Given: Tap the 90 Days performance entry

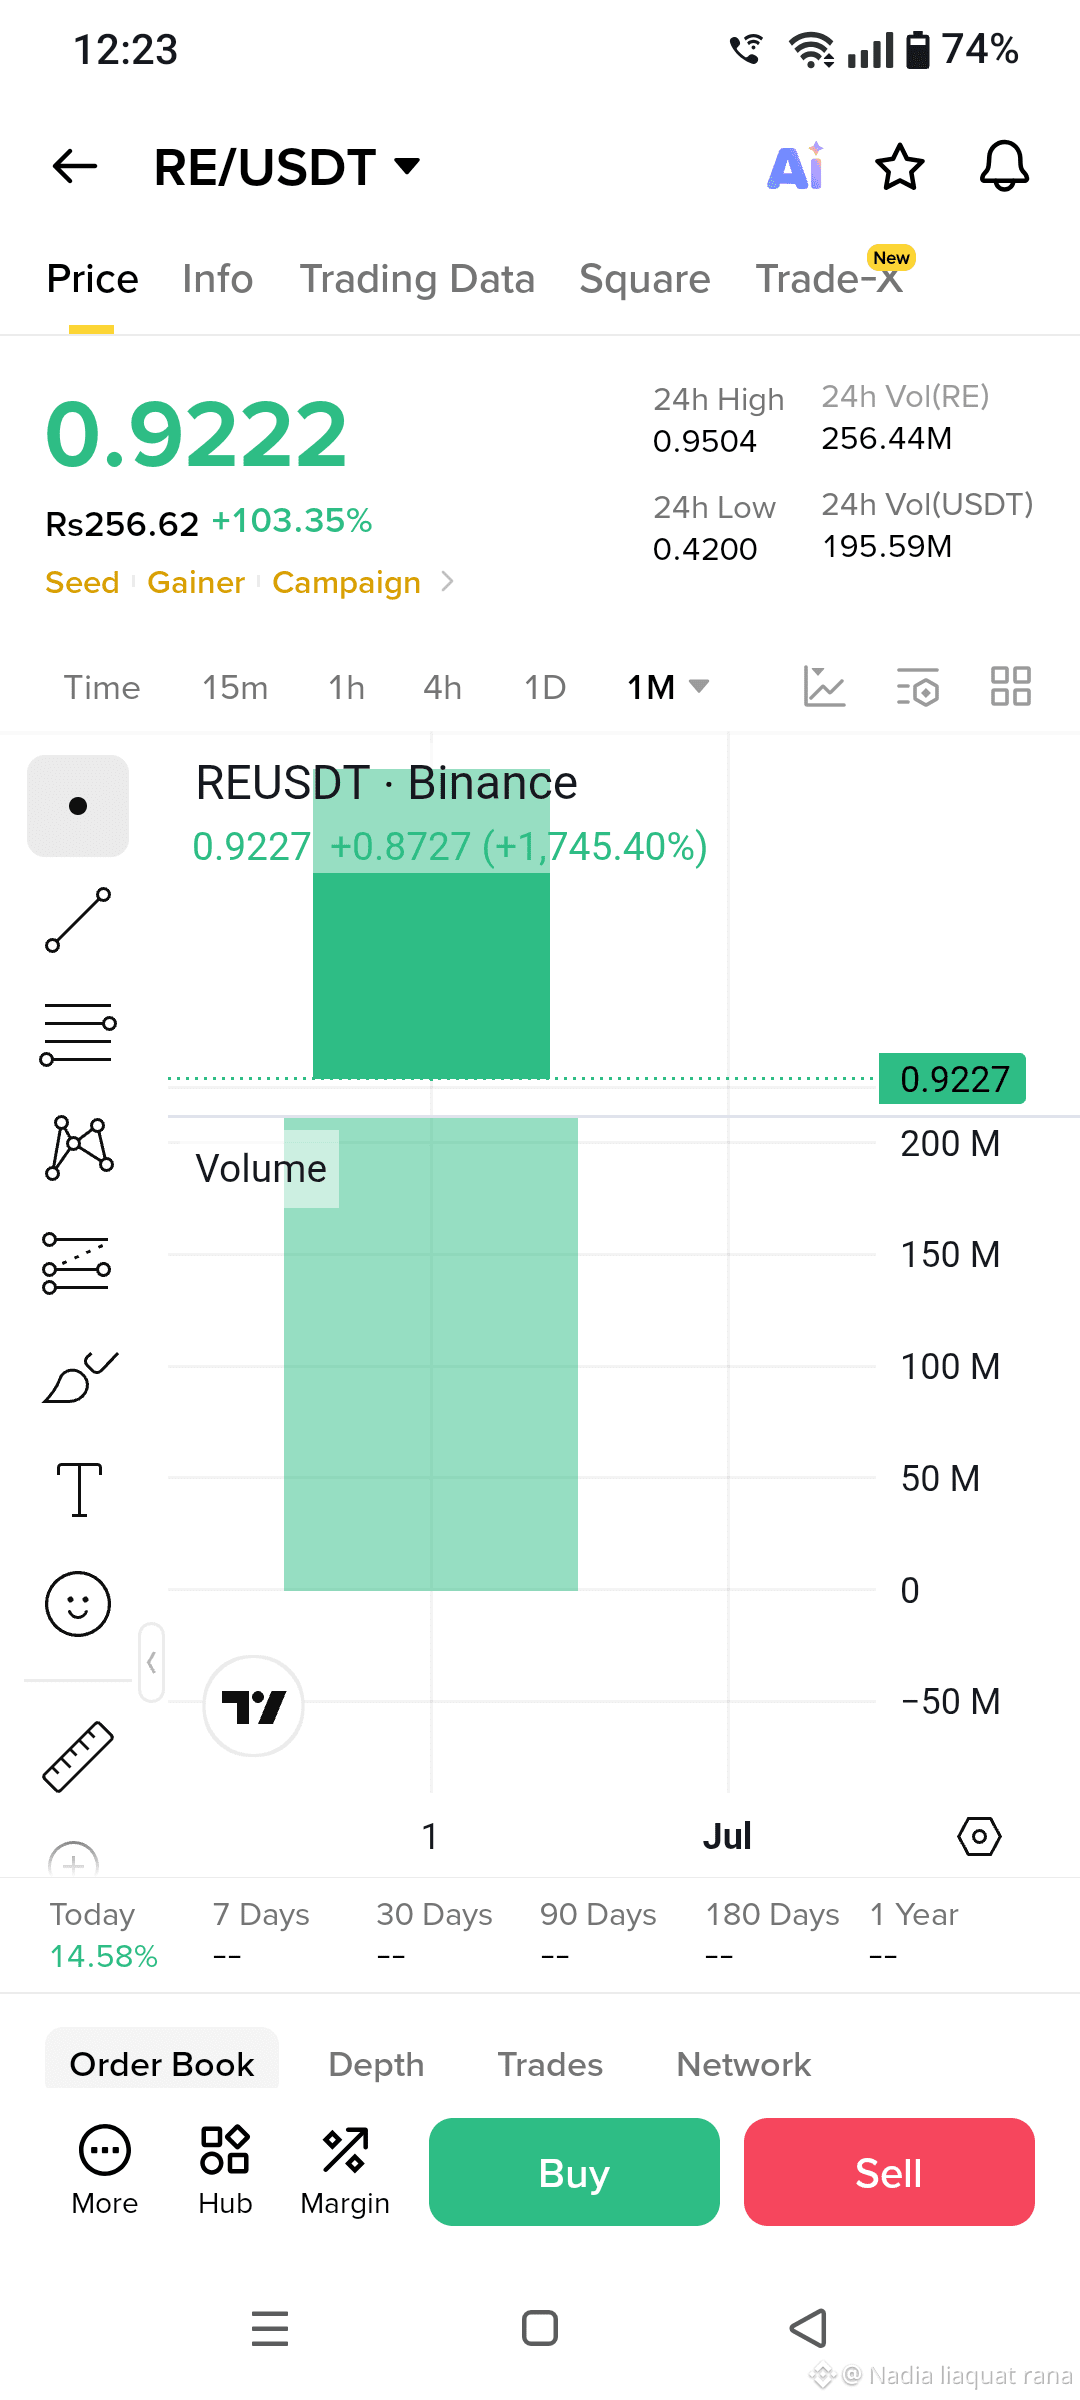Looking at the screenshot, I should 598,1935.
